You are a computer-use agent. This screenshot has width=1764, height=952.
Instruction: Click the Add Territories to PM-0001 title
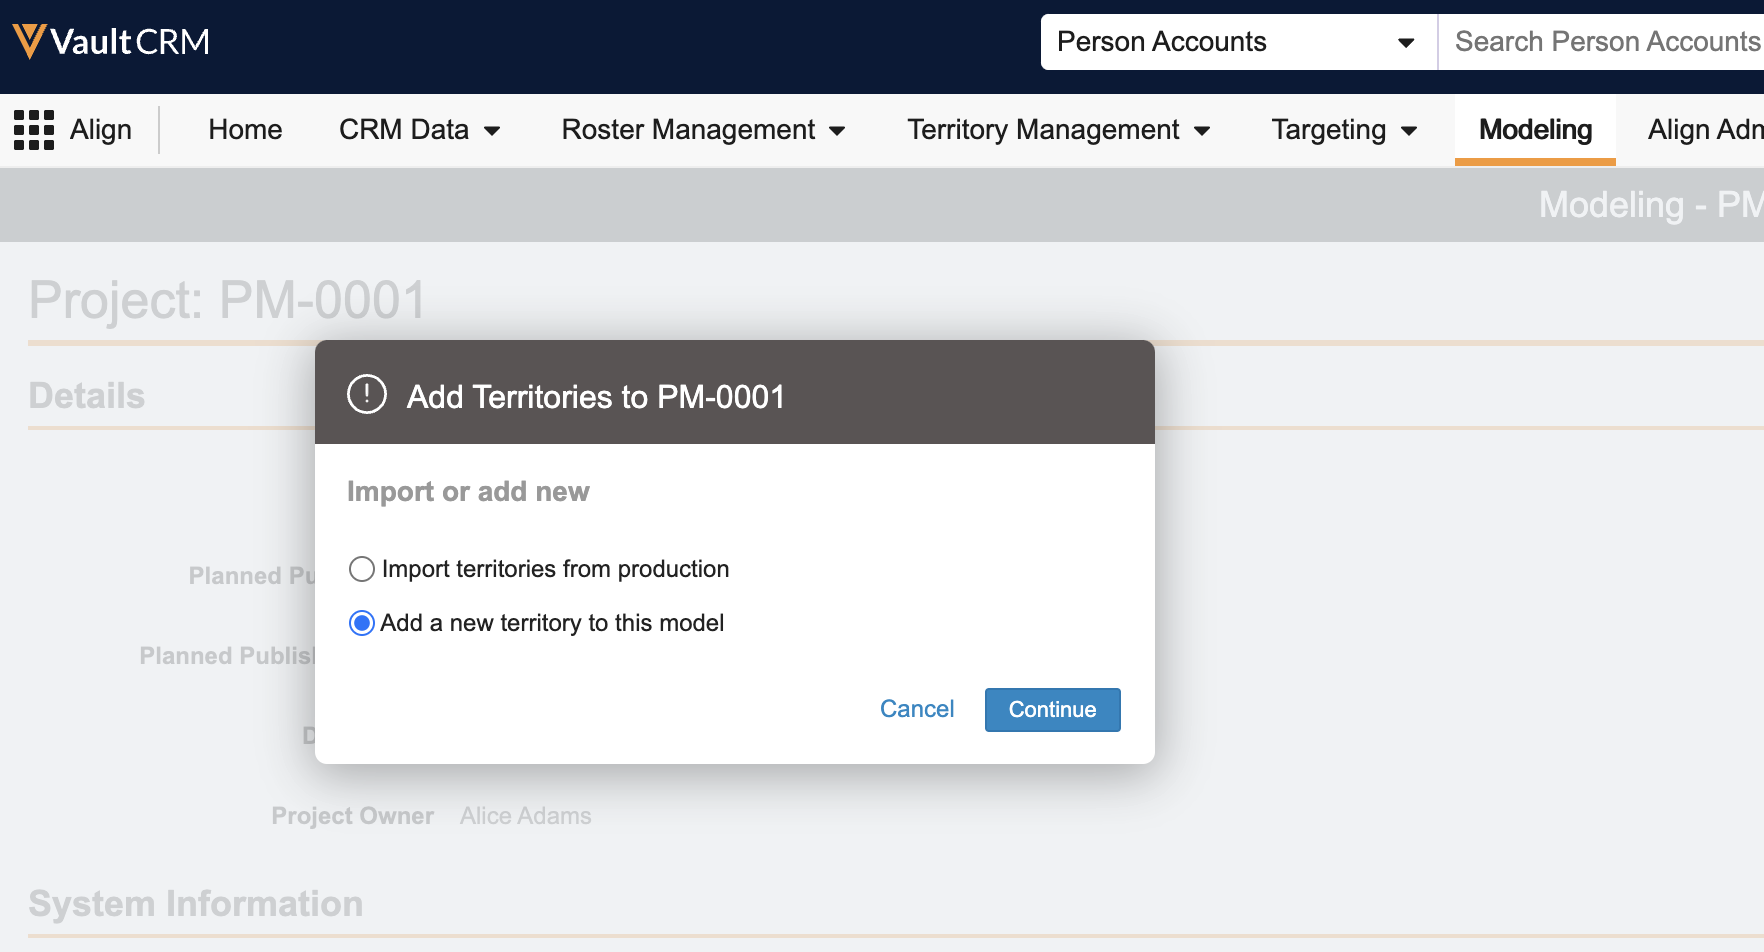click(595, 397)
